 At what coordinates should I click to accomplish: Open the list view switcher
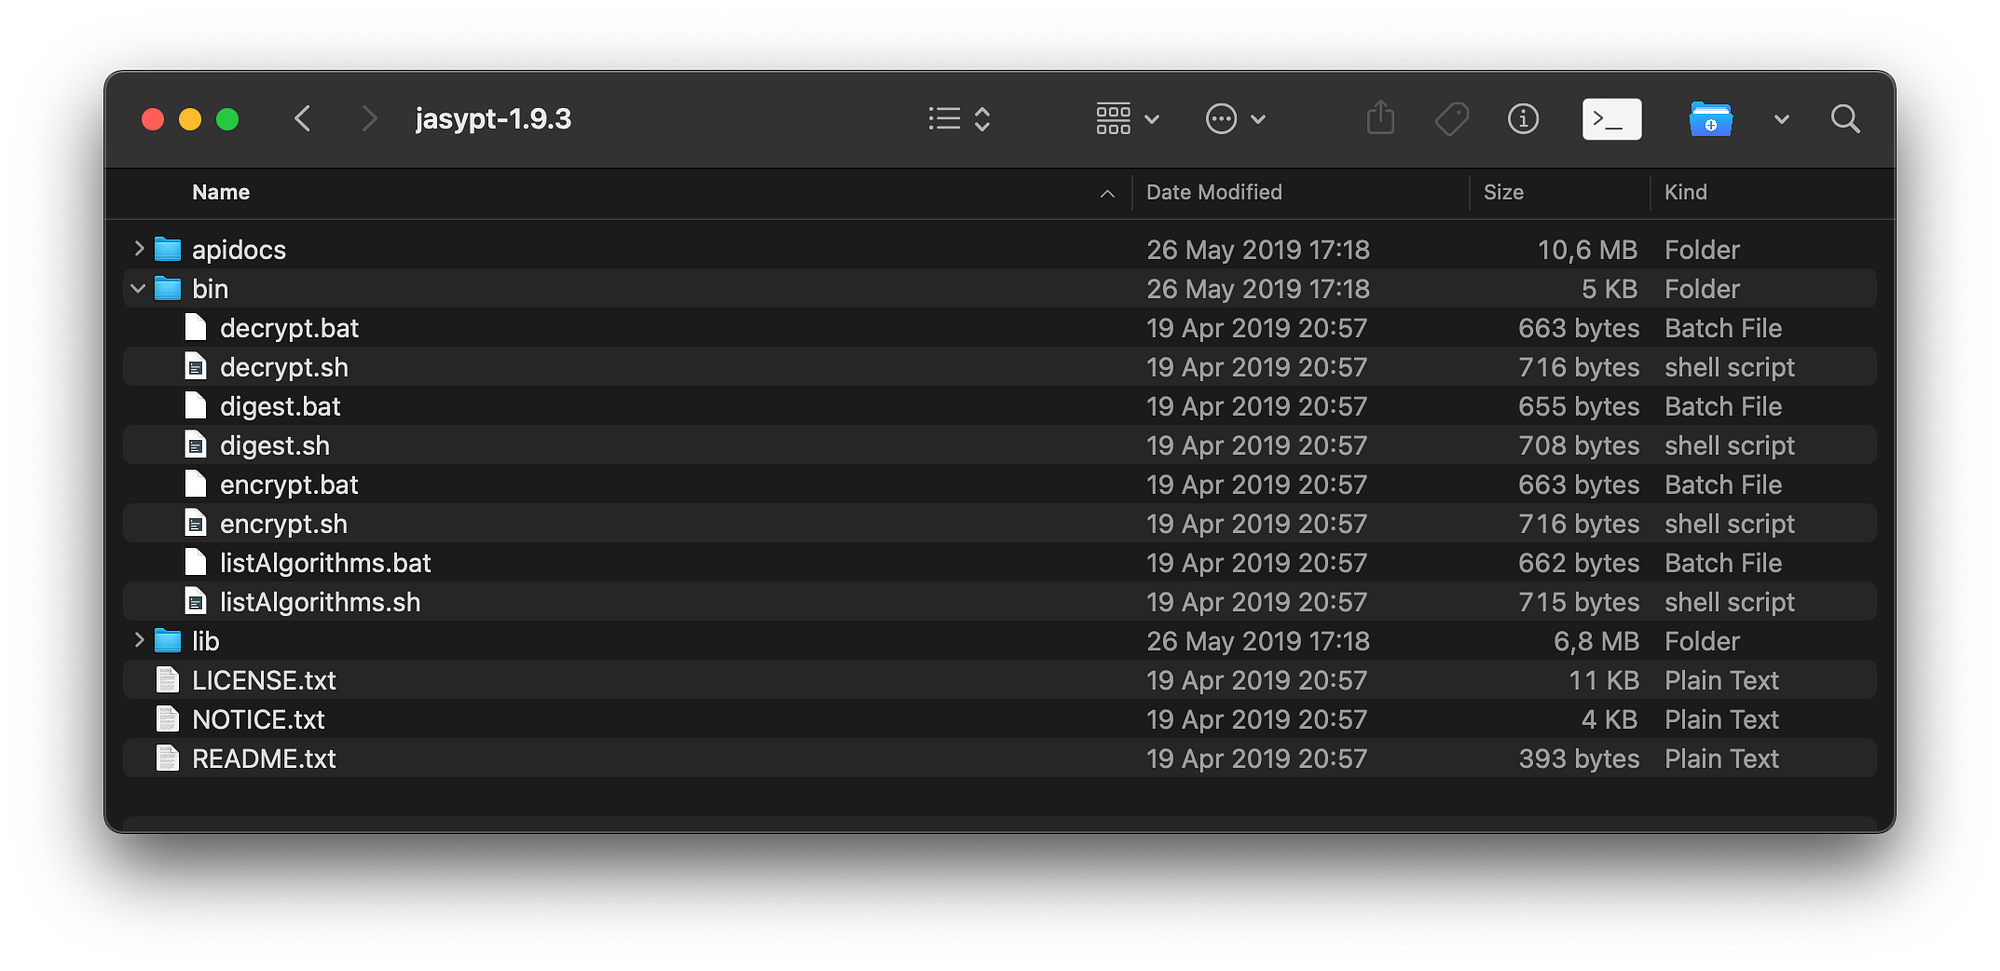[959, 119]
